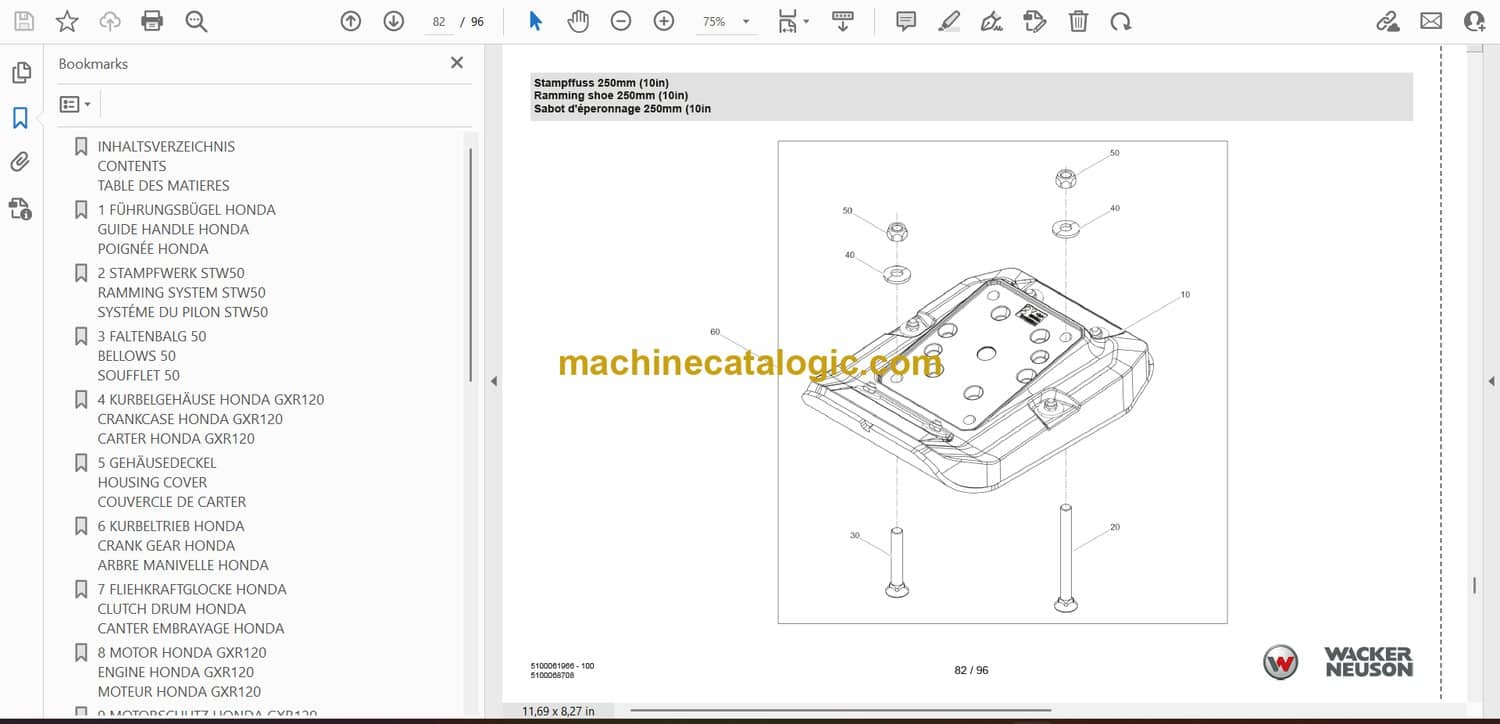
Task: Toggle the Page Thumbnails panel icon
Action: [20, 73]
